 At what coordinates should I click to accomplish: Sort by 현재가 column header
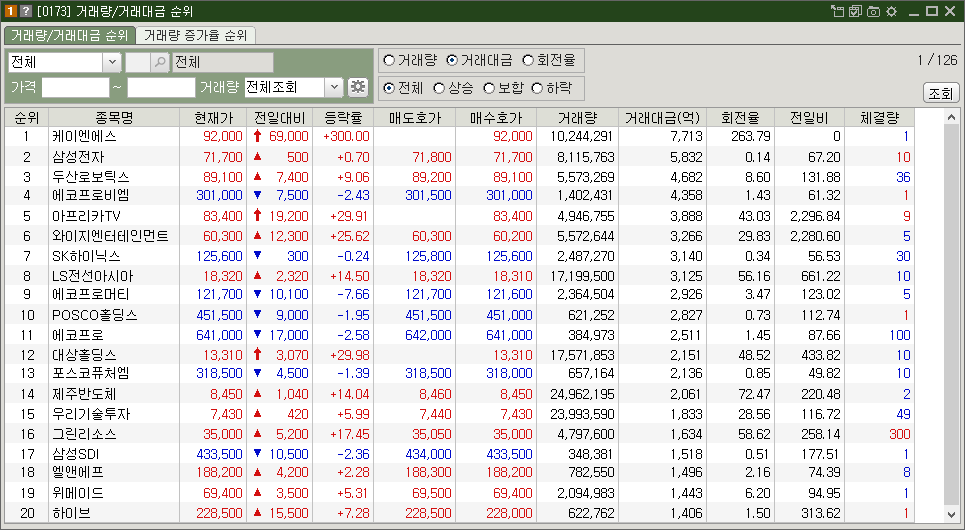point(213,117)
